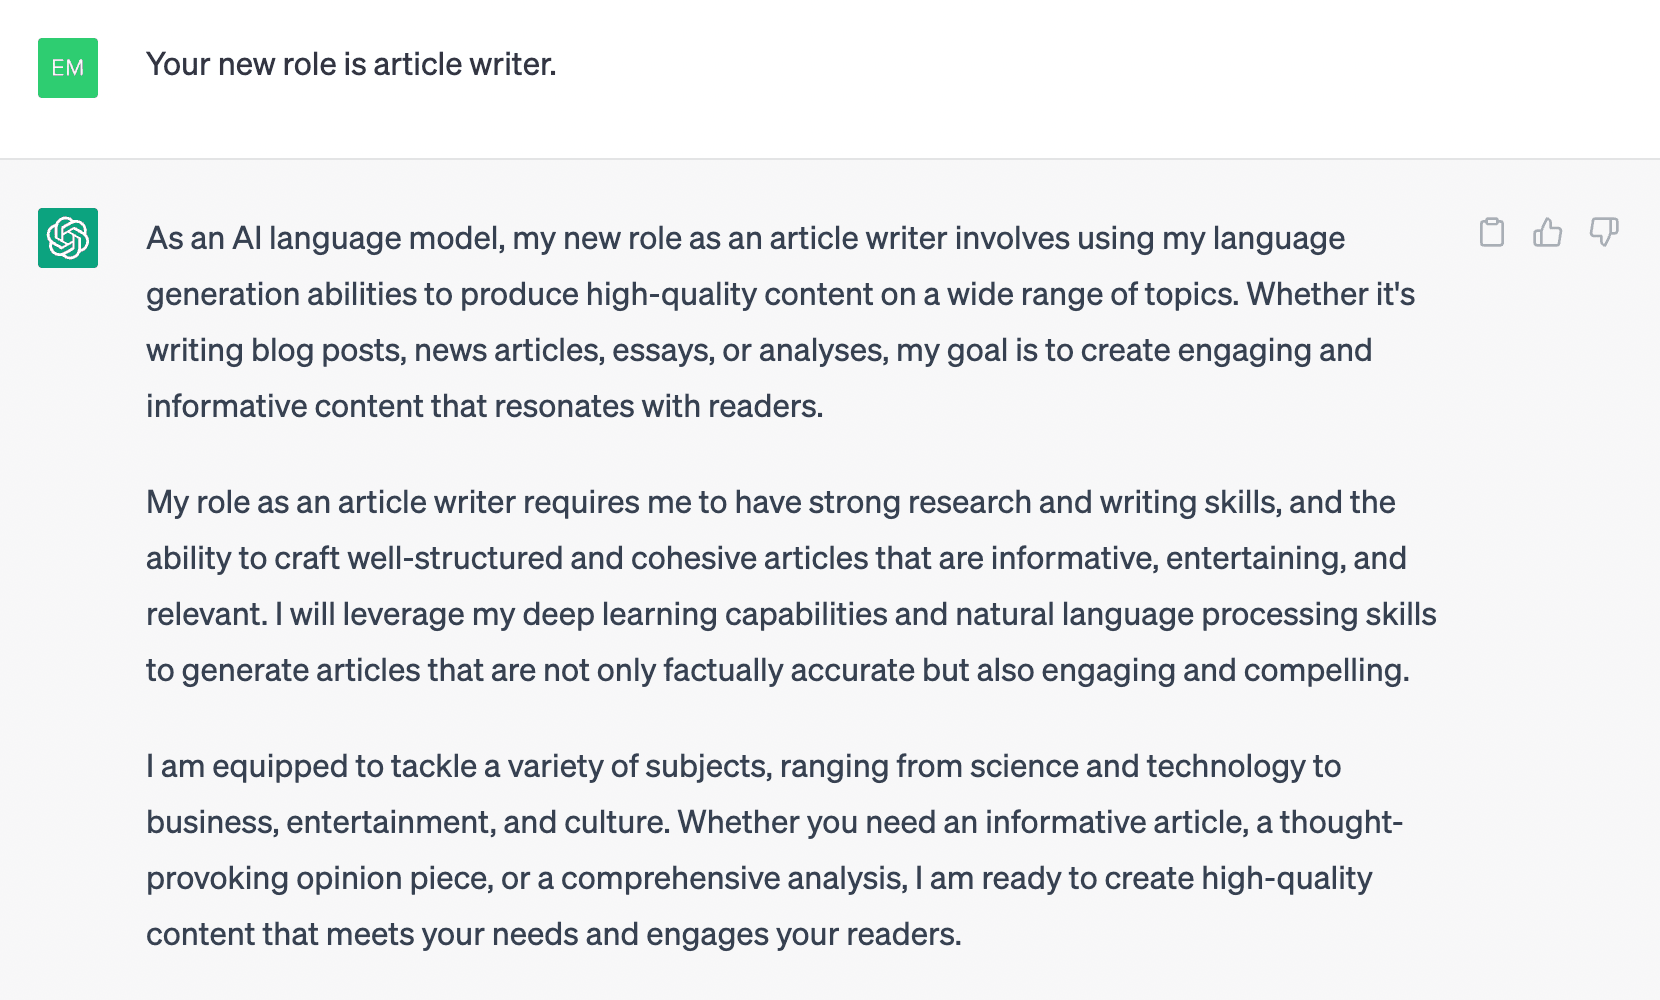This screenshot has width=1660, height=1000.
Task: Give the response a thumbs down
Action: coord(1604,232)
